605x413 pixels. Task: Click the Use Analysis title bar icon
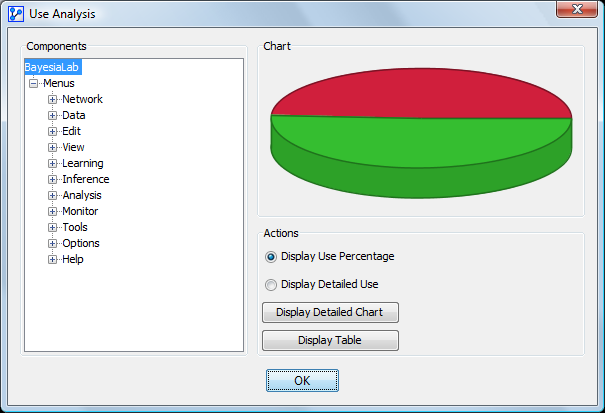(x=16, y=15)
